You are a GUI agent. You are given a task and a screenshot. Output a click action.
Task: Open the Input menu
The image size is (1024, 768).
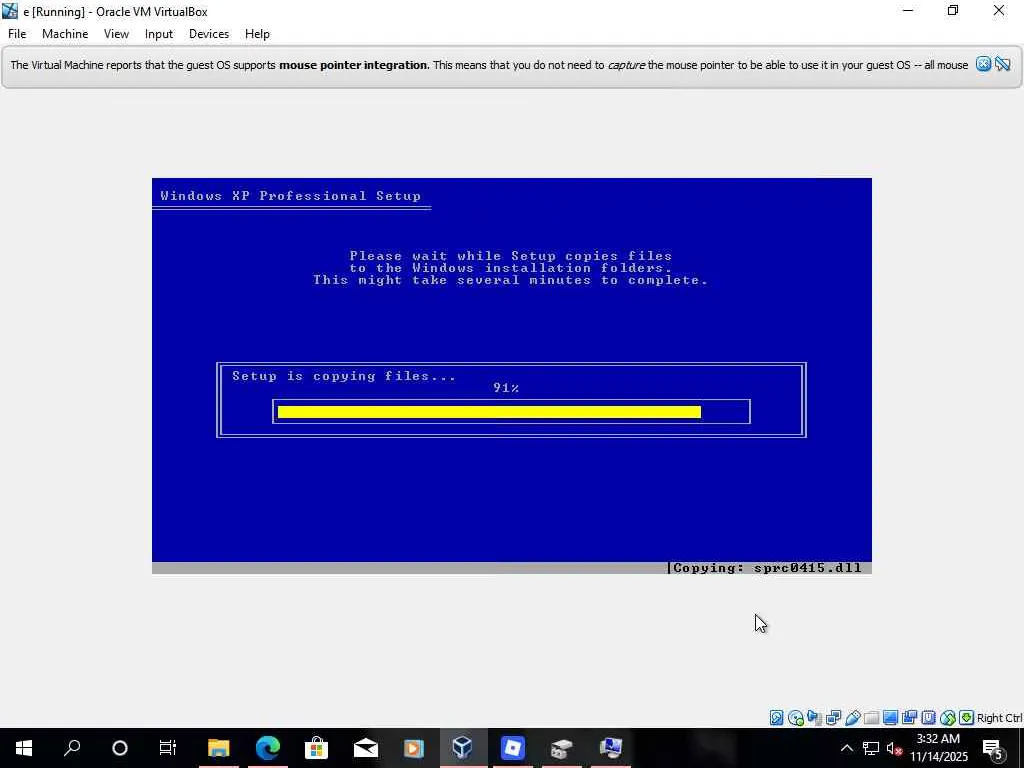159,34
